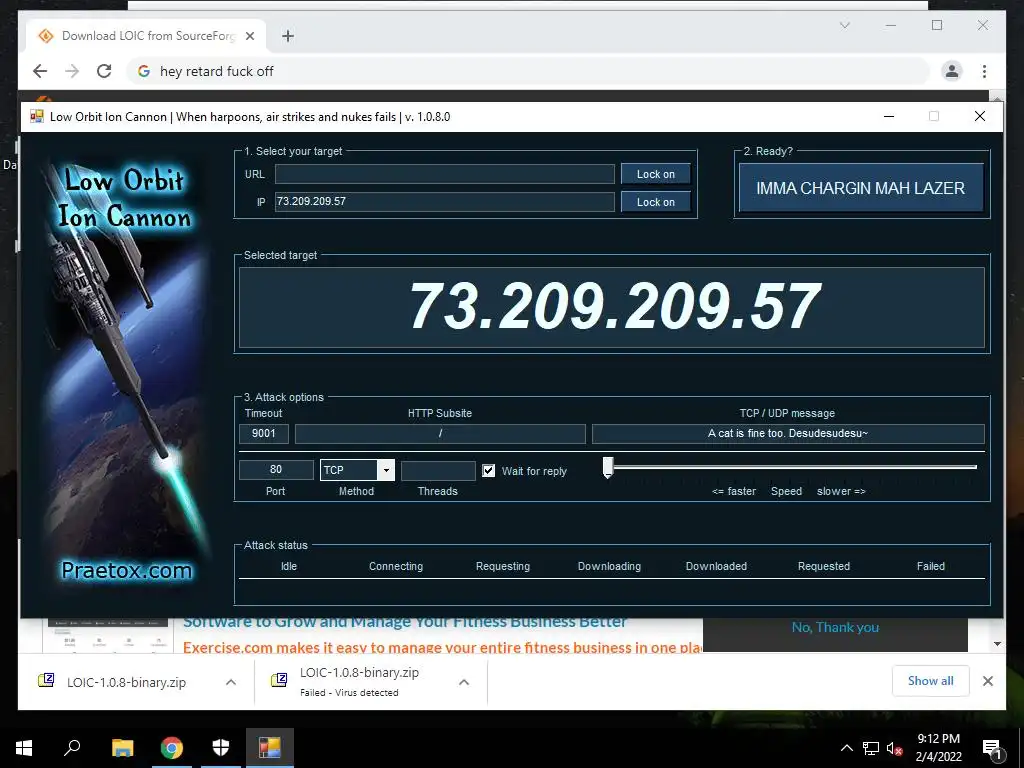This screenshot has width=1024, height=768.
Task: Click Chrome back arrow button
Action: (x=40, y=71)
